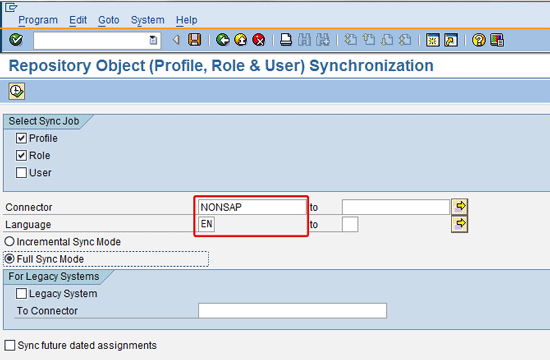Image resolution: width=550 pixels, height=360 pixels.
Task: Click the To Connector input field
Action: tap(293, 311)
